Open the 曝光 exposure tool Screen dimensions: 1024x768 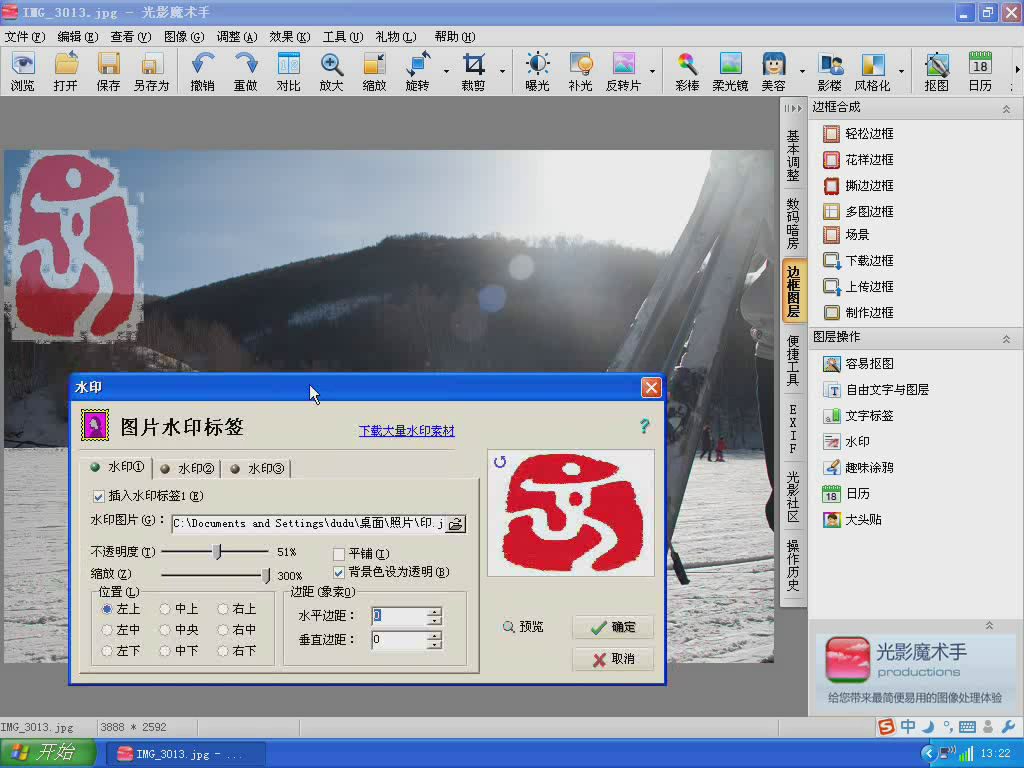(537, 71)
